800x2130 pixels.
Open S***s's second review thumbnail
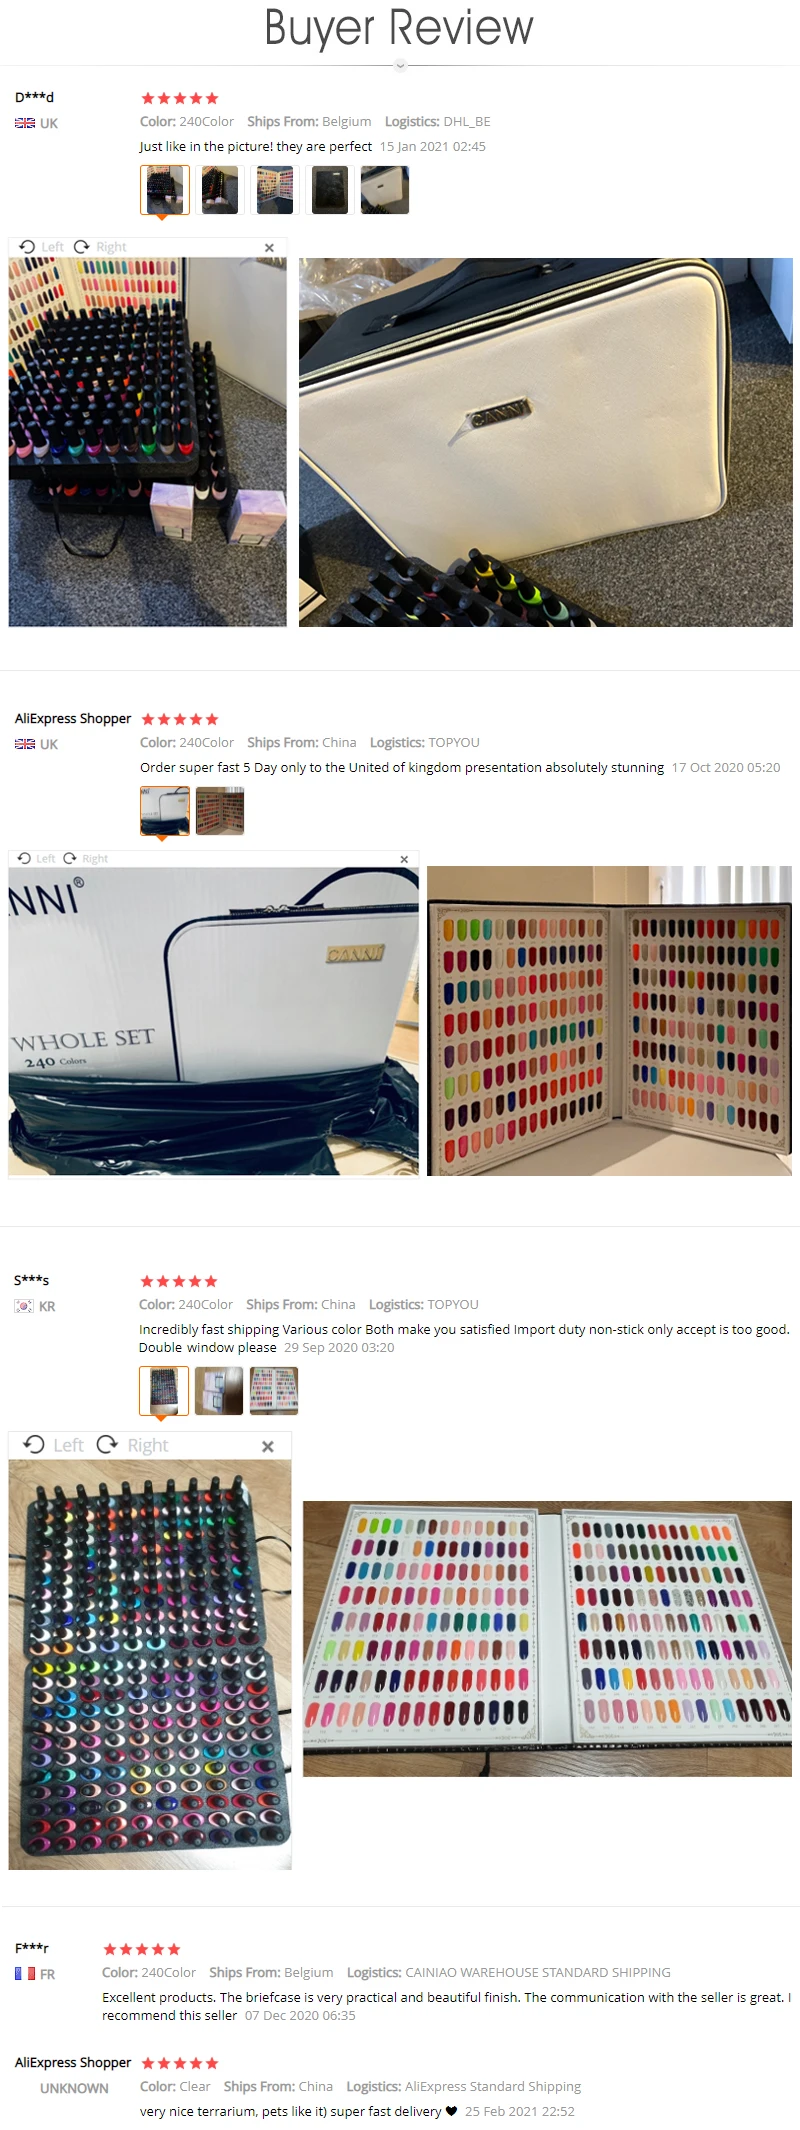219,1391
